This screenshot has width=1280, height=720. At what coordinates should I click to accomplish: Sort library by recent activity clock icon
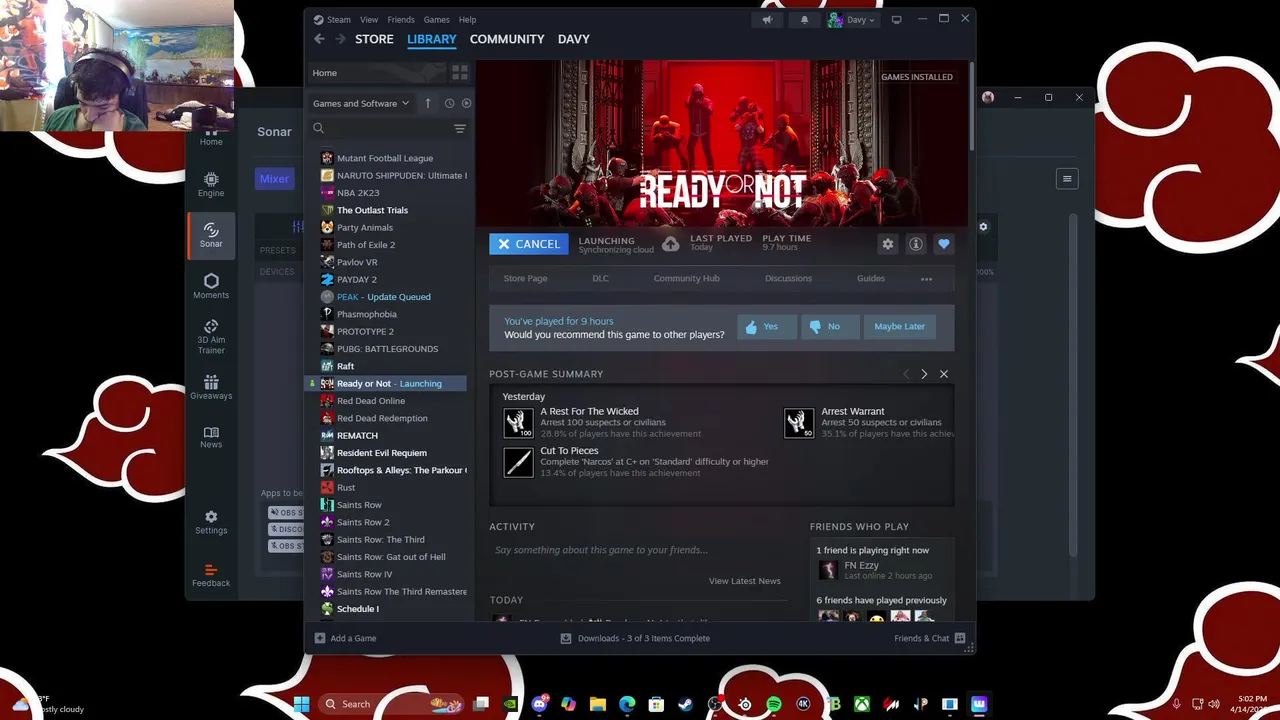click(449, 103)
